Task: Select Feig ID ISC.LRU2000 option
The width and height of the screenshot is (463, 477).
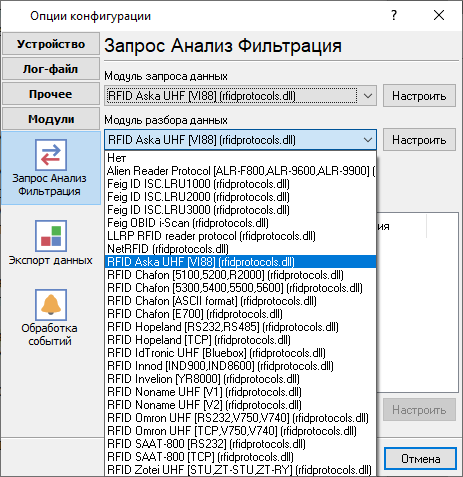Action: click(240, 197)
